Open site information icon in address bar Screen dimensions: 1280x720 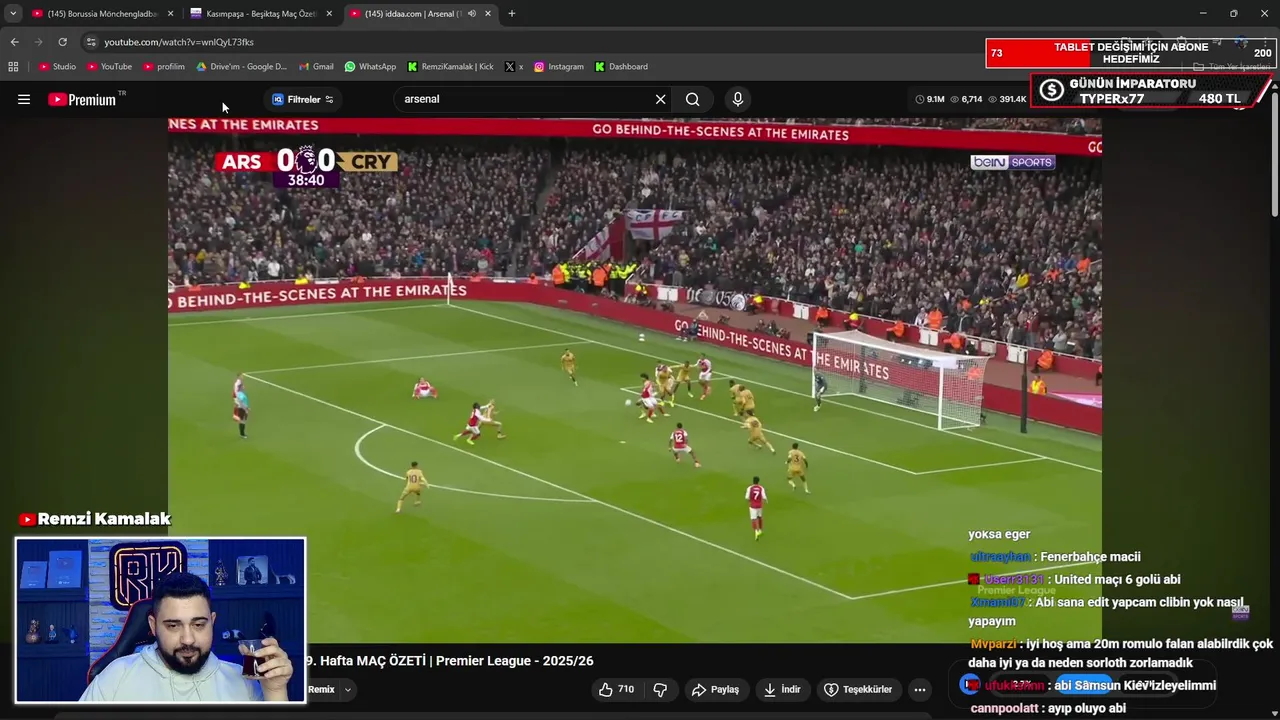coord(91,42)
